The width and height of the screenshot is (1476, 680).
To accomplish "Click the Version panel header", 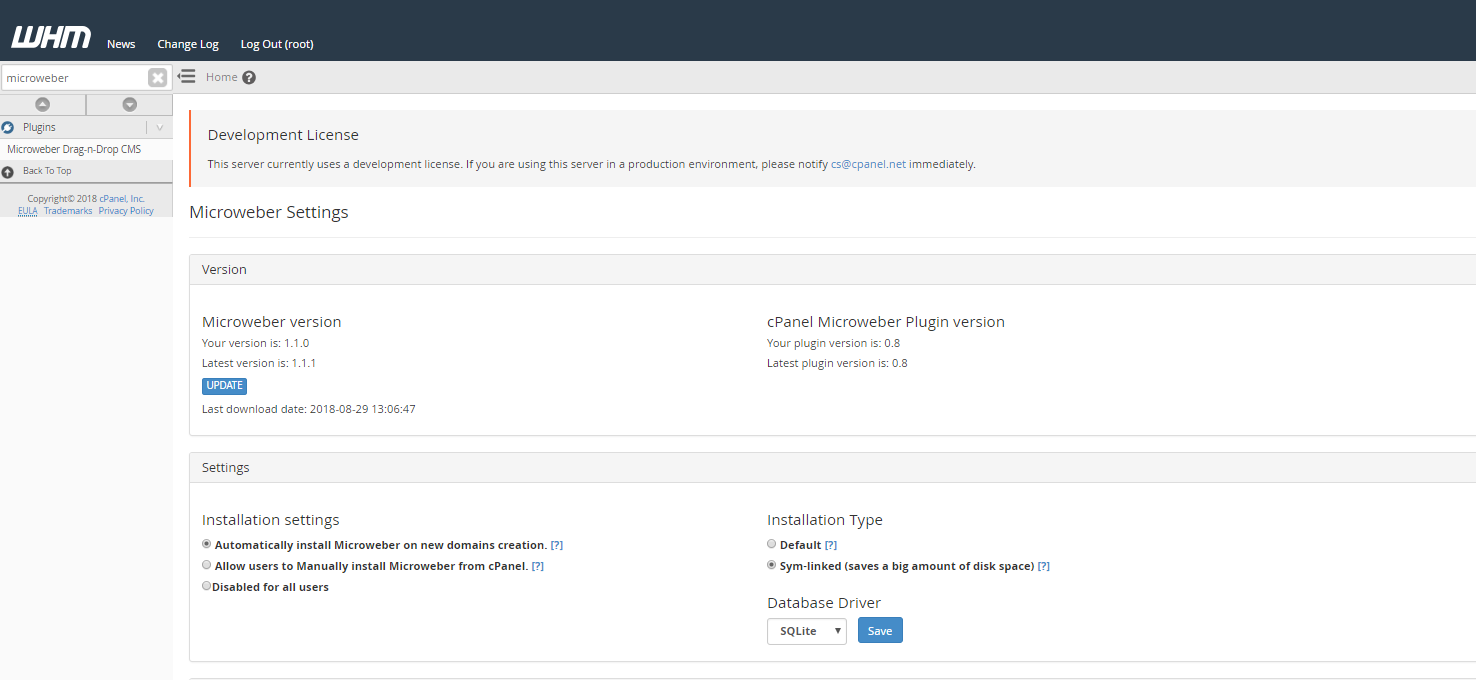I will coord(832,270).
